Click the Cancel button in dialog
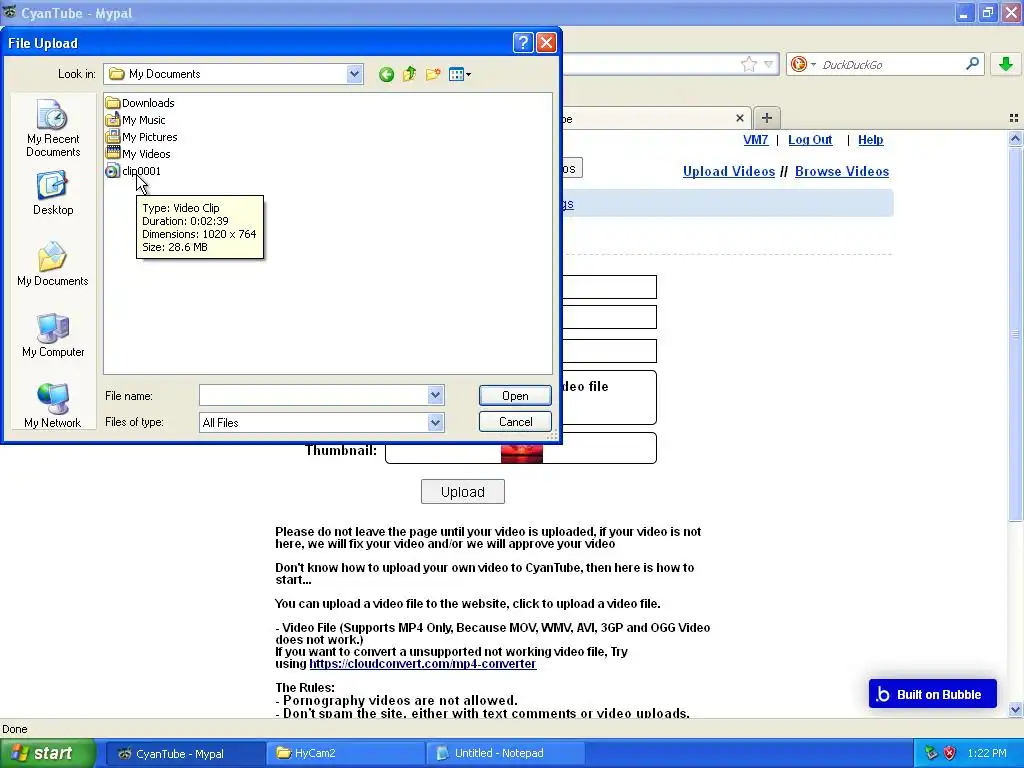The image size is (1024, 768). click(515, 422)
